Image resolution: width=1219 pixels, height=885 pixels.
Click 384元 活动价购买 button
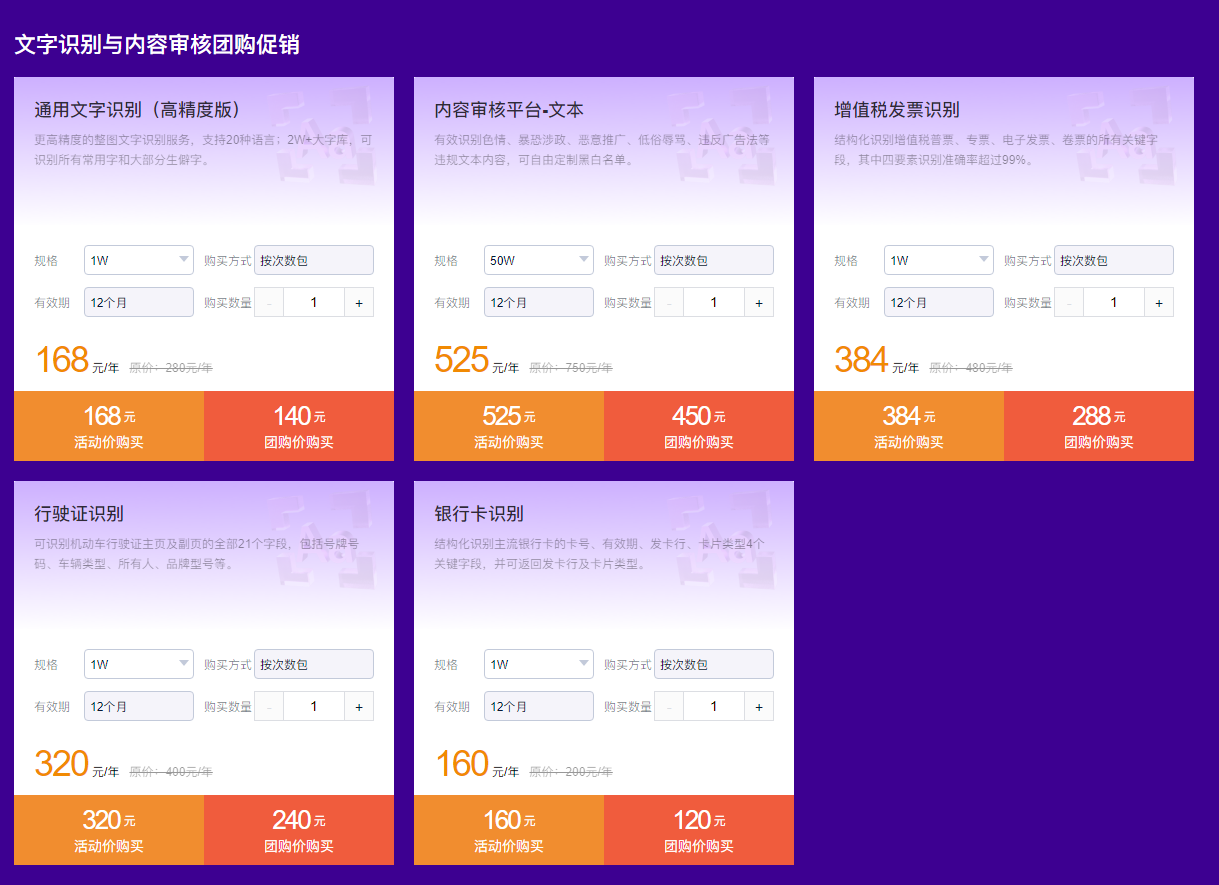point(909,426)
